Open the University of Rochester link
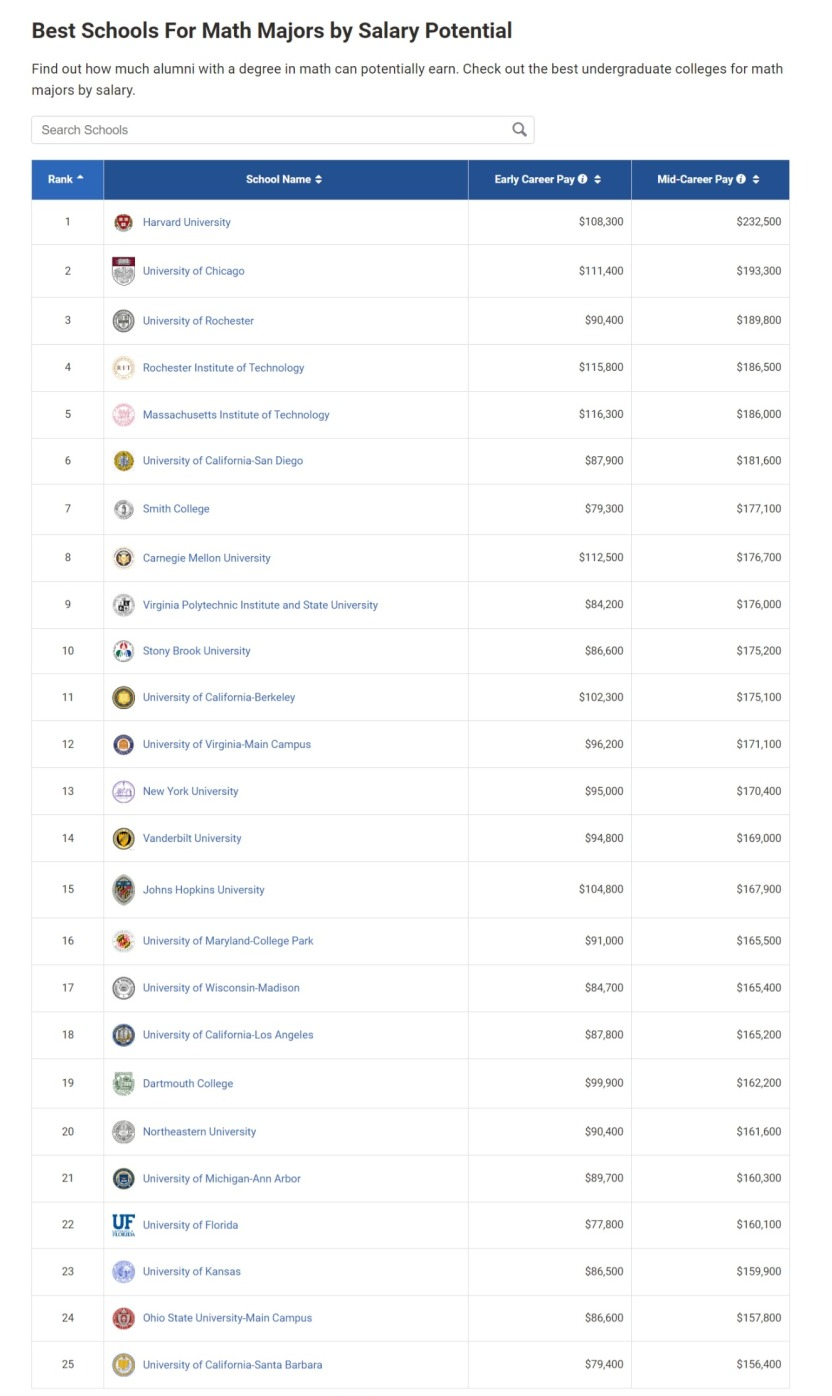The height and width of the screenshot is (1396, 832). [199, 321]
